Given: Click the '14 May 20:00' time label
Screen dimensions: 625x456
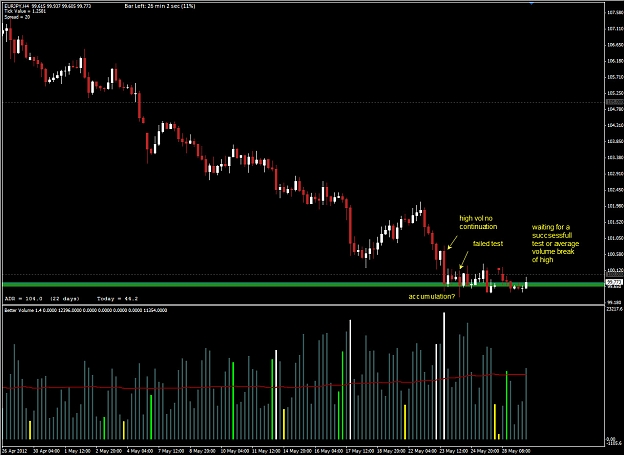Looking at the screenshot, I should 297,451.
